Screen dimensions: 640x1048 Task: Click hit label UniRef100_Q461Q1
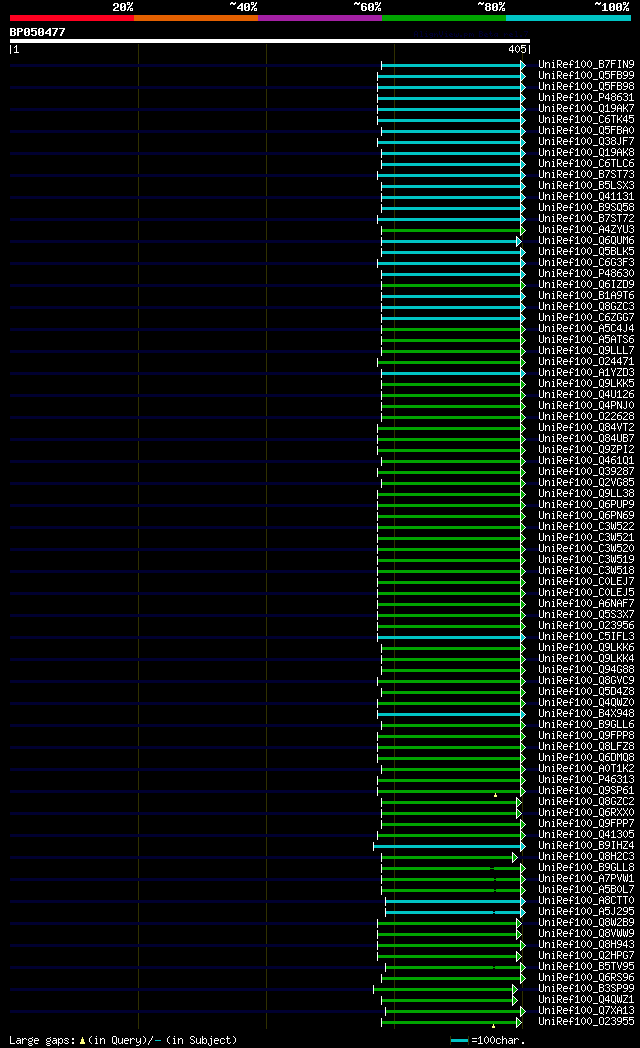coord(587,461)
